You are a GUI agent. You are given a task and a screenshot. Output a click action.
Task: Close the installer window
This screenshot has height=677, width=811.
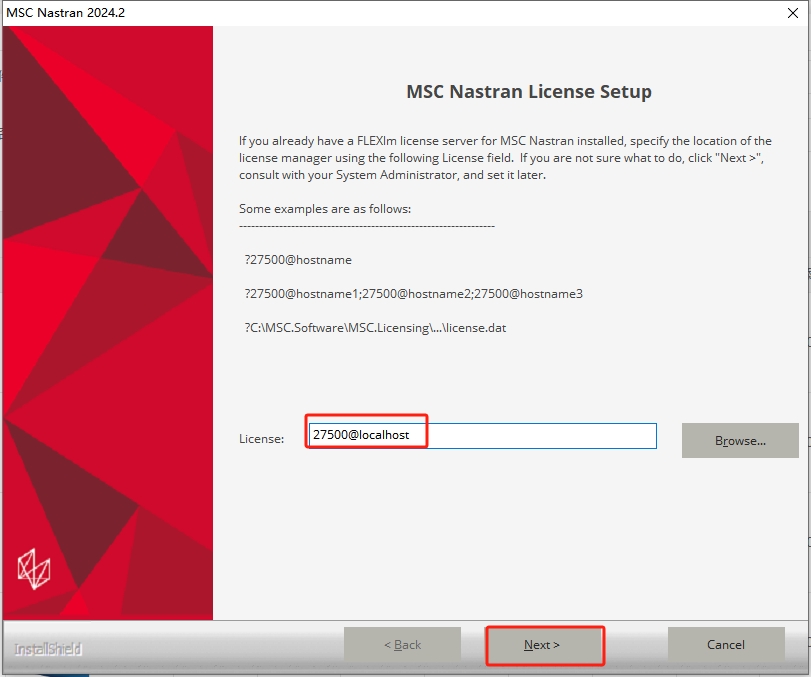(795, 13)
